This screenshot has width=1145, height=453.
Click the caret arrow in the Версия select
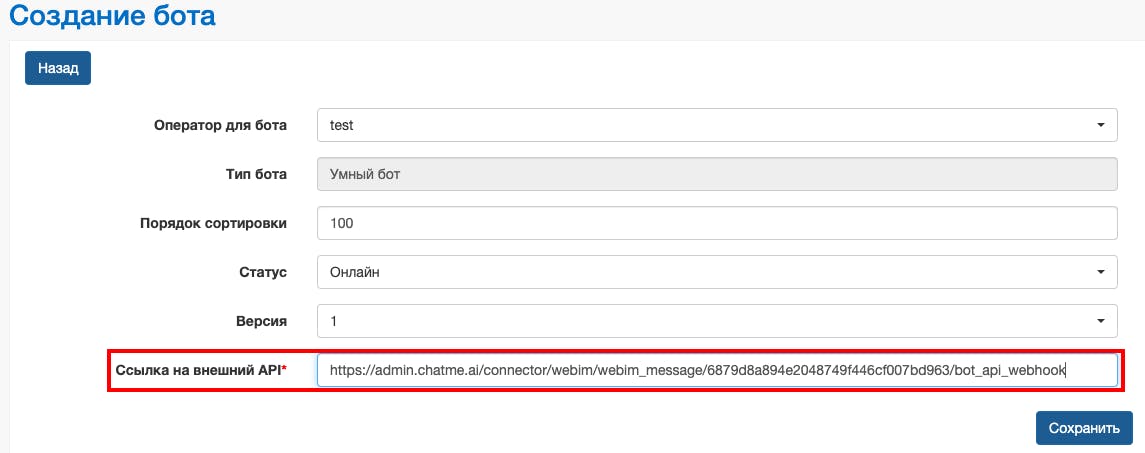(1100, 321)
